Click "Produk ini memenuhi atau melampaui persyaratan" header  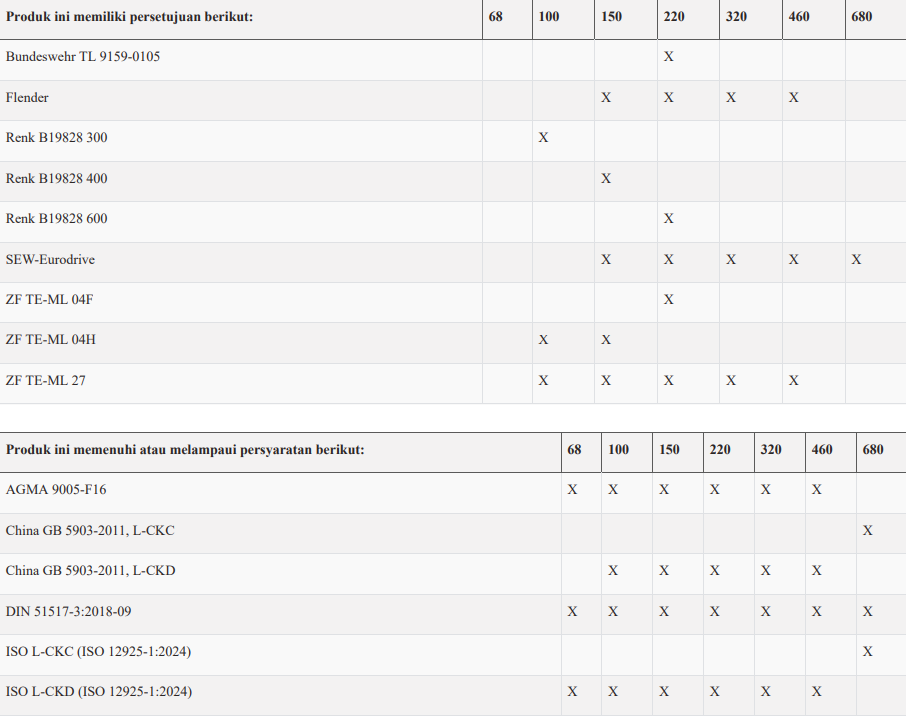(185, 450)
